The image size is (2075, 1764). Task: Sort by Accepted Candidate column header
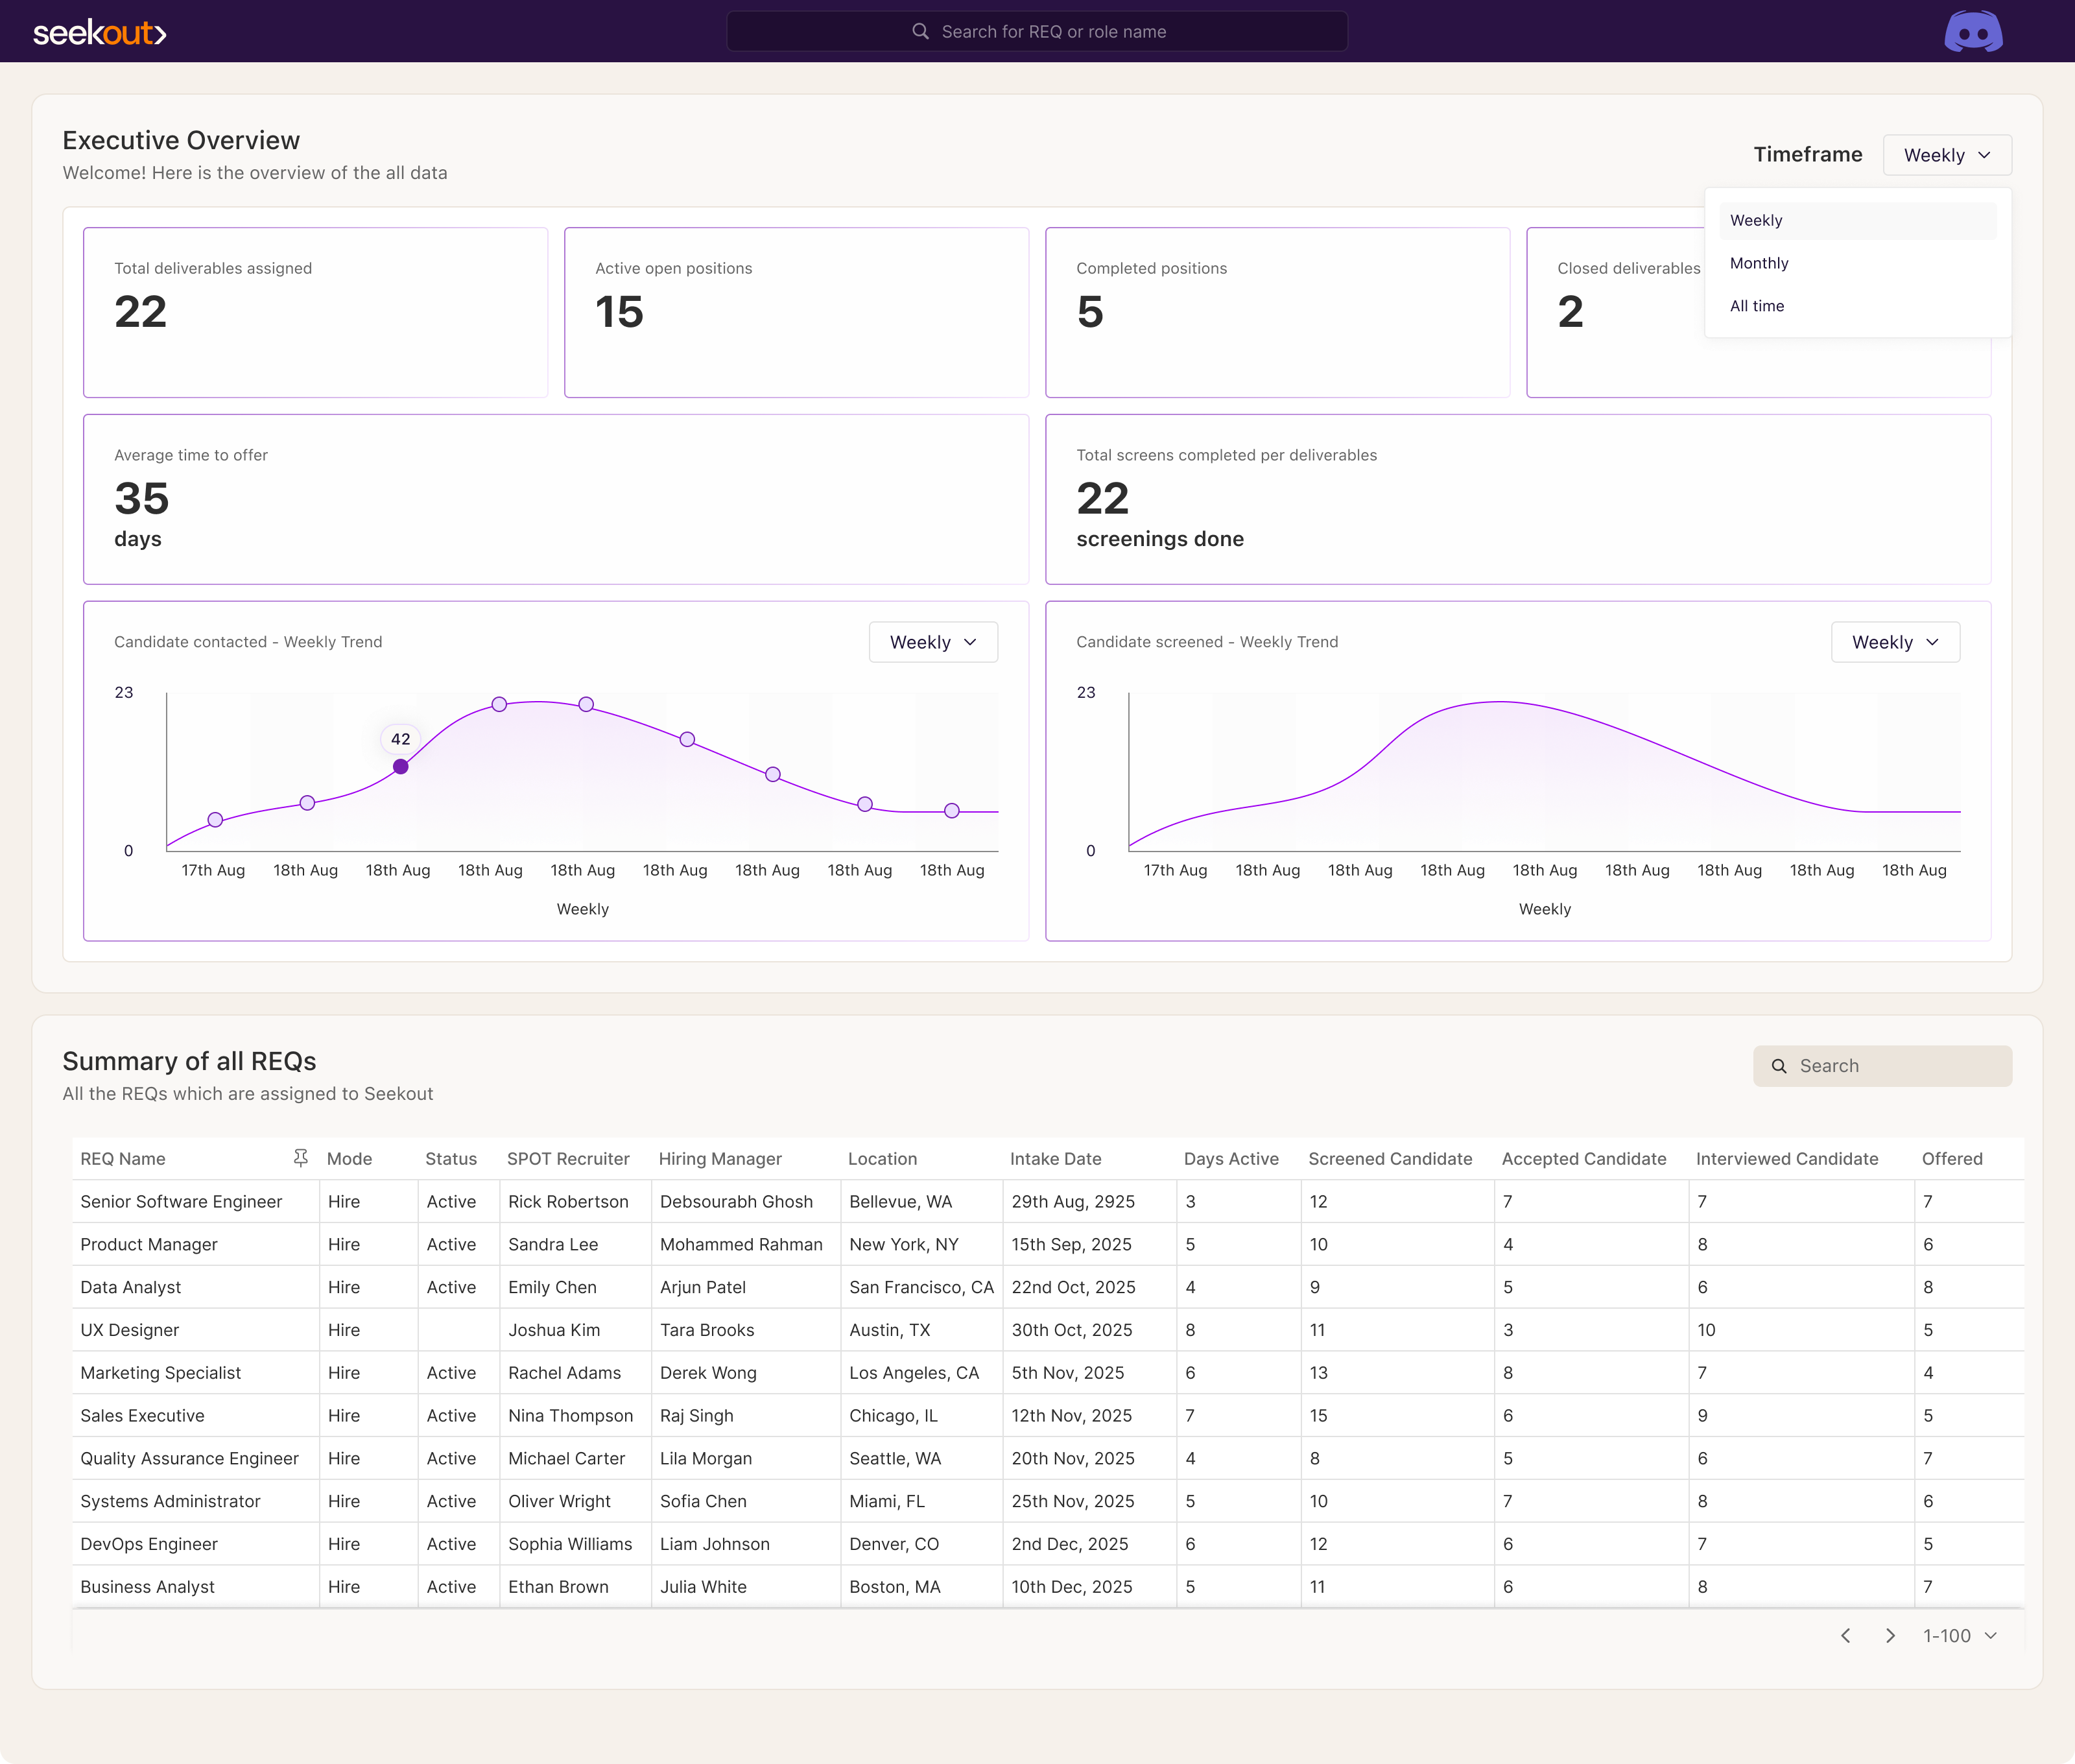[1584, 1159]
